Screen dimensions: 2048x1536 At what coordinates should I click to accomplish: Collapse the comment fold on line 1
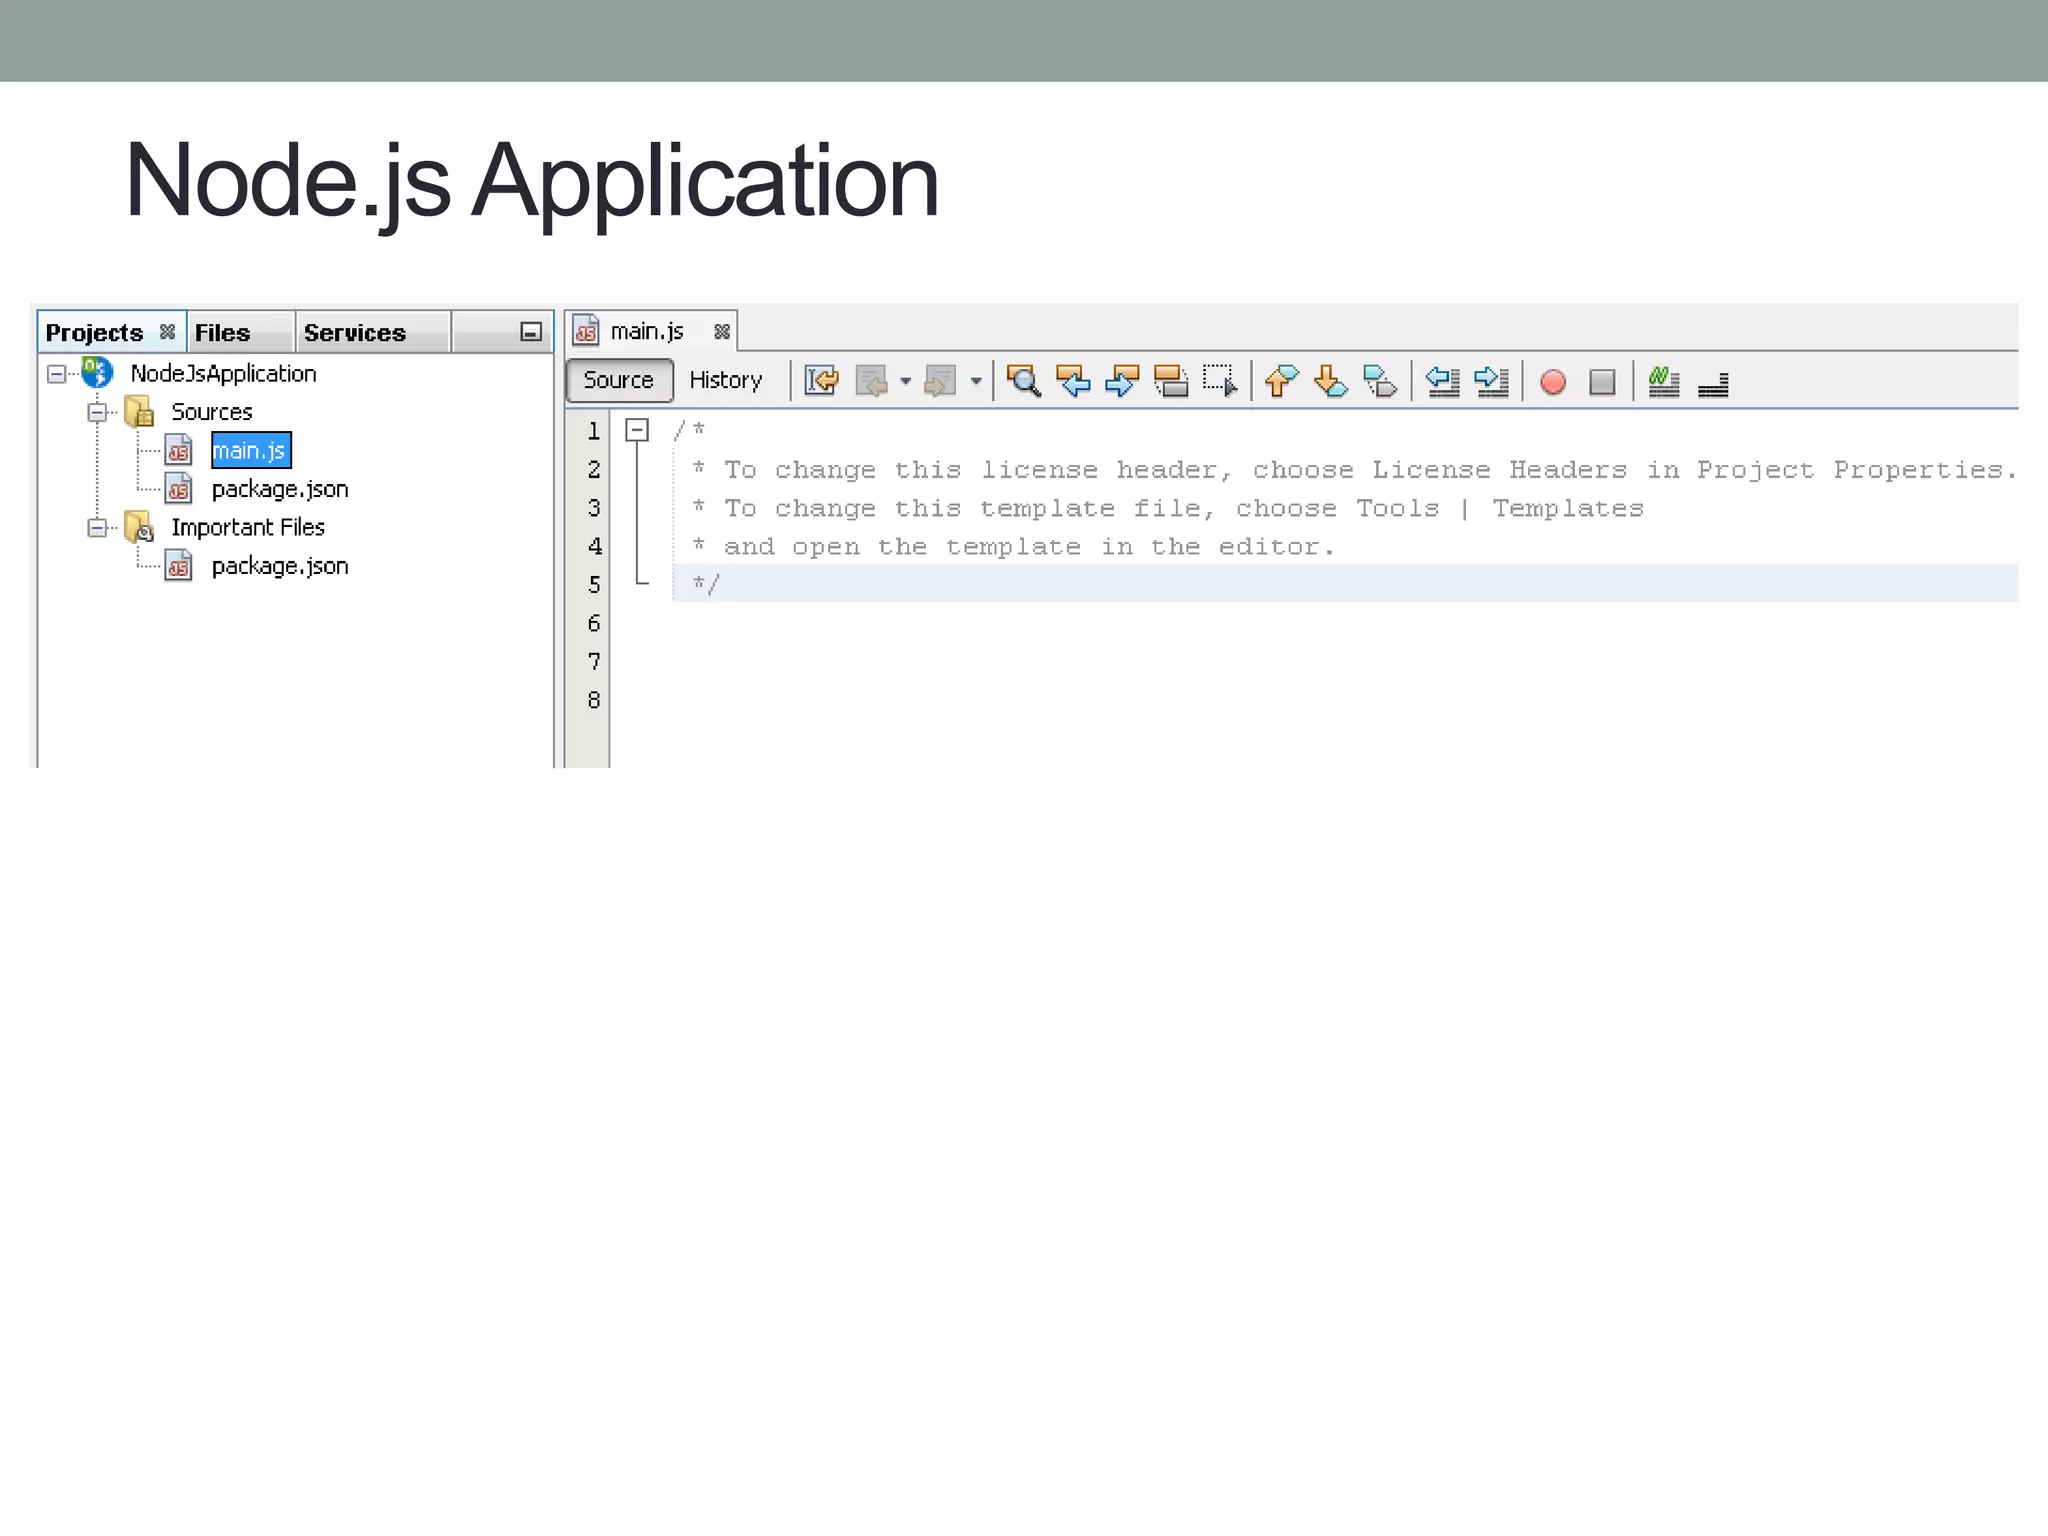(637, 430)
